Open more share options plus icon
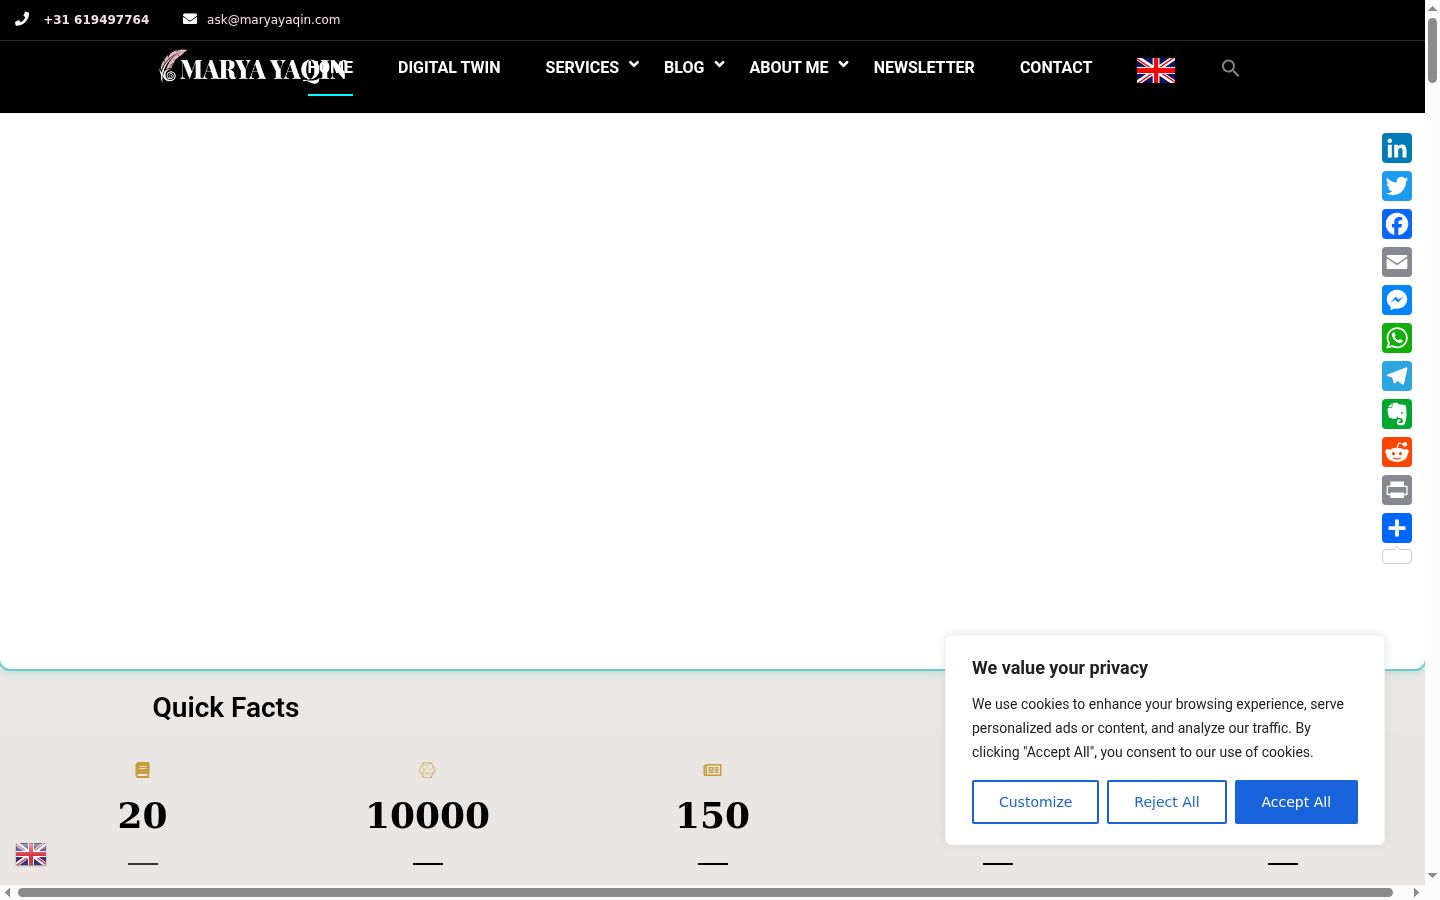 click(1397, 528)
